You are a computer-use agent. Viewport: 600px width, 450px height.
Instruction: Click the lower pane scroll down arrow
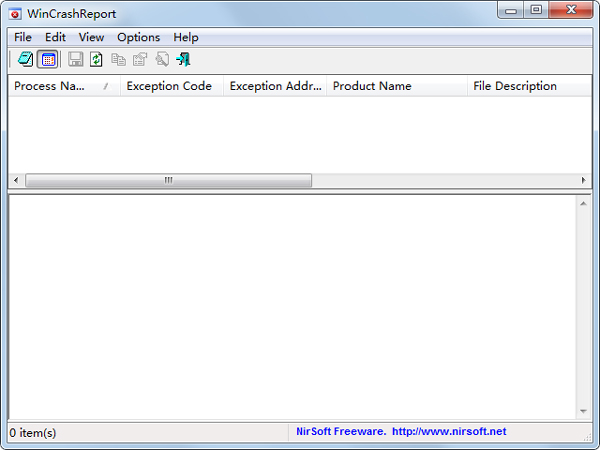(584, 411)
